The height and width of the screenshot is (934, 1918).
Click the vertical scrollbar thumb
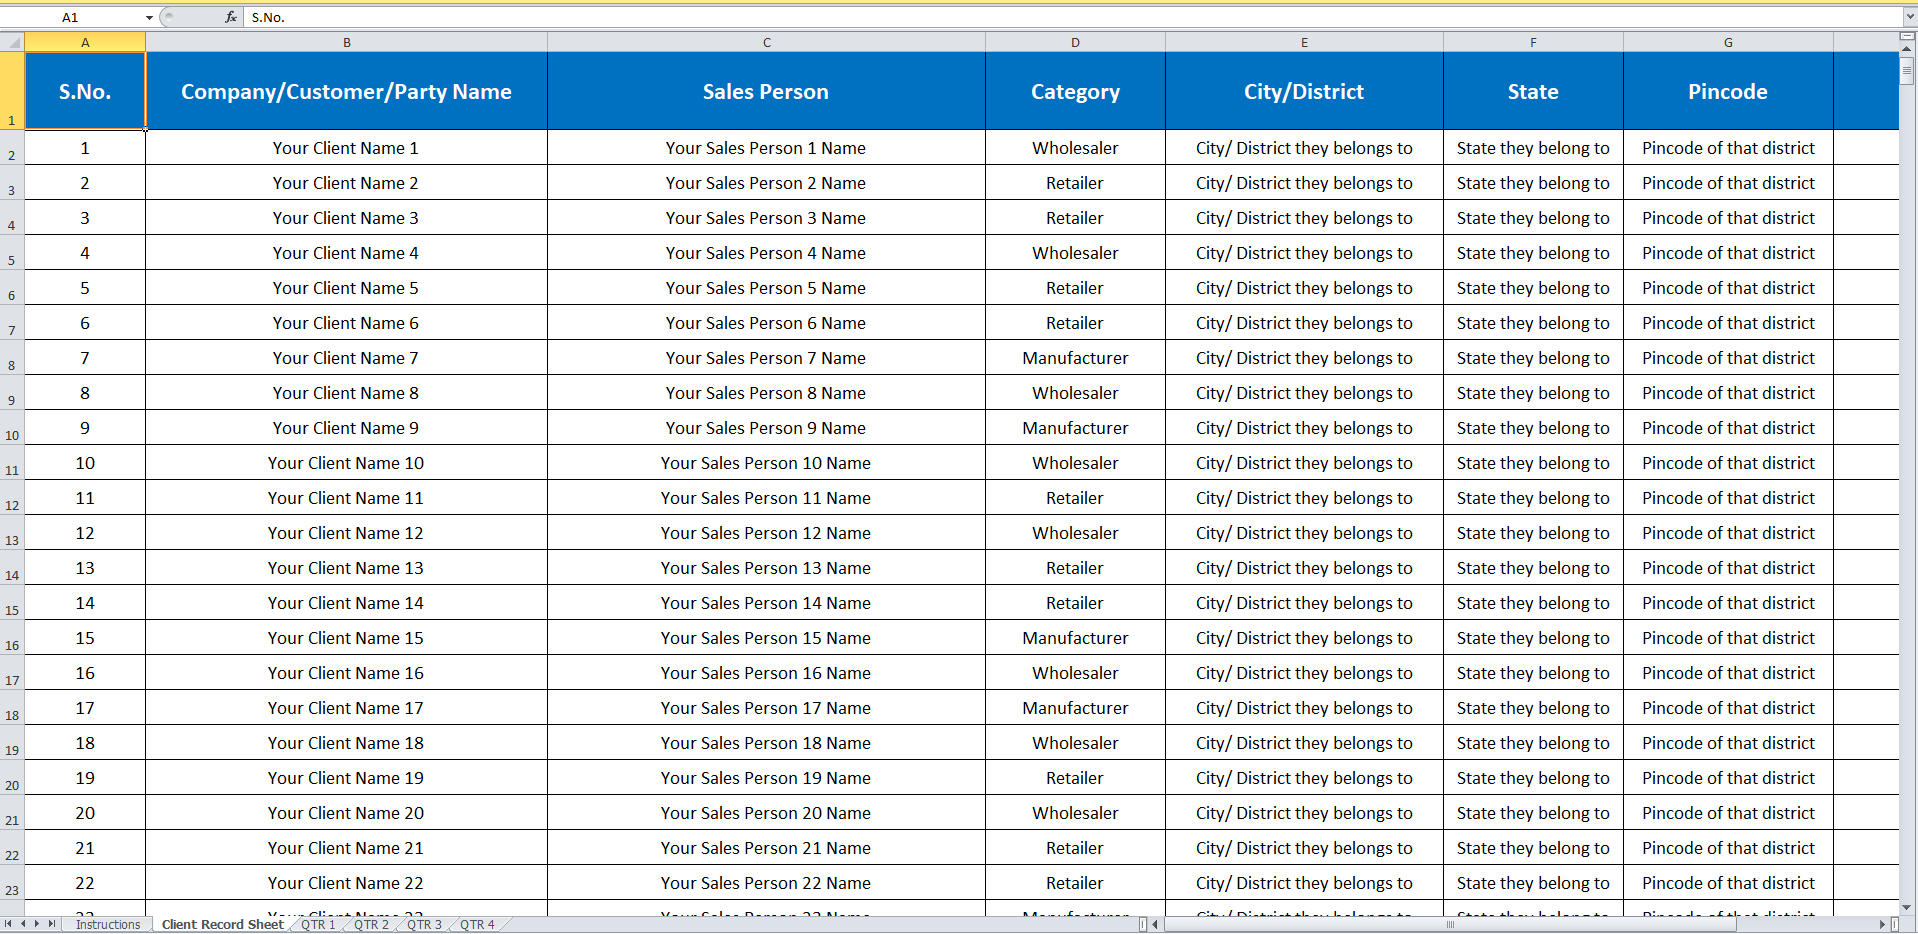[1907, 71]
